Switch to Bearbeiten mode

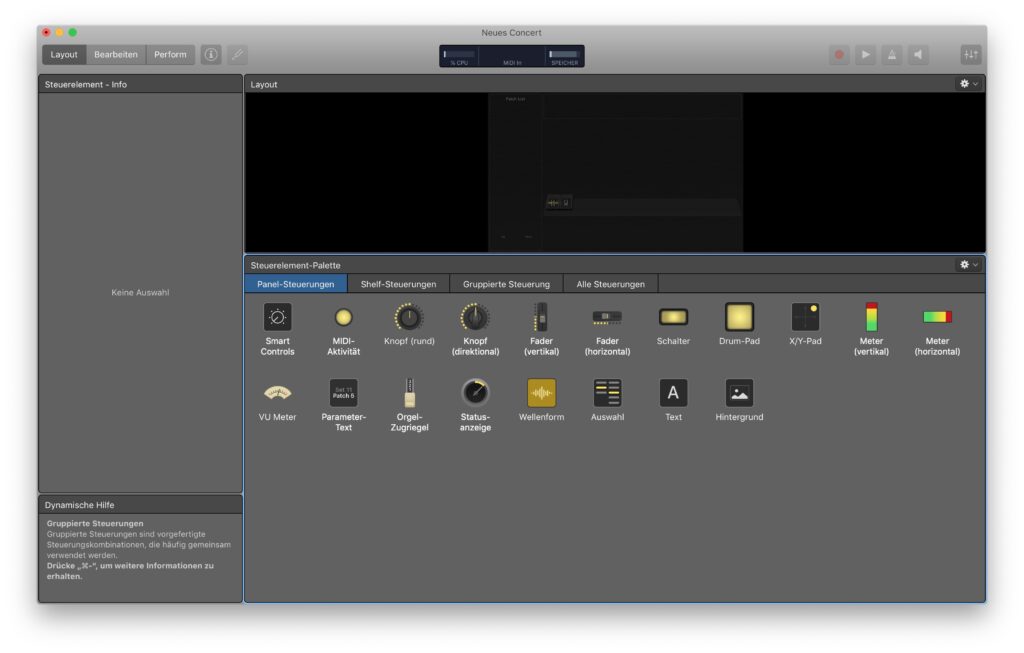pyautogui.click(x=116, y=55)
